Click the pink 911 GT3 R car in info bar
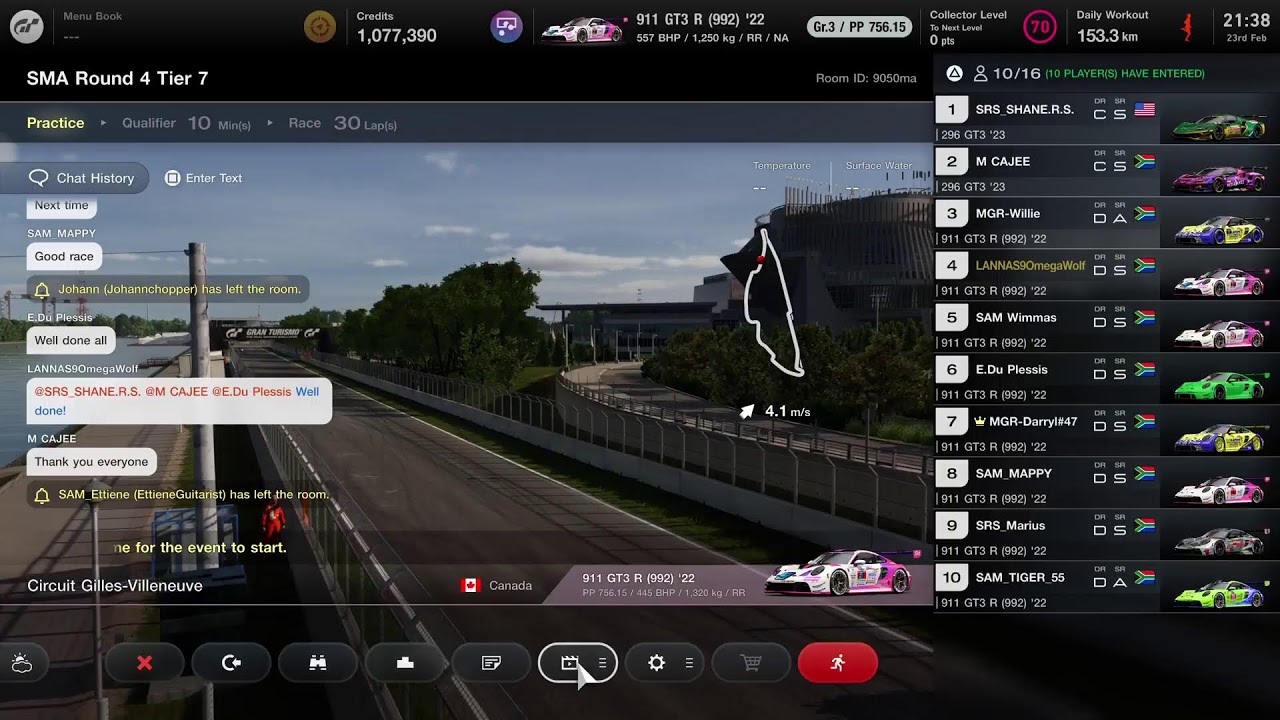1280x720 pixels. (x=842, y=572)
